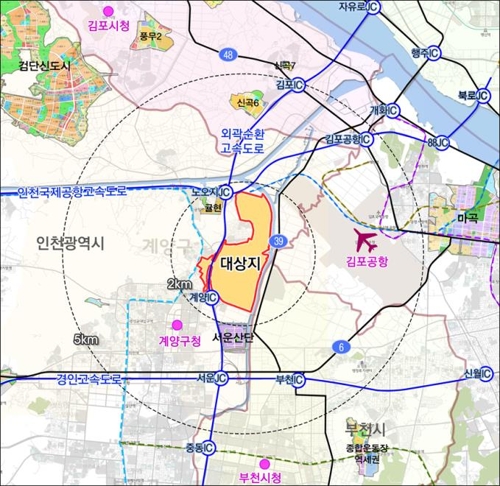Click the orange 대상지 site area
Screen dimensions: 500x486
tap(239, 263)
